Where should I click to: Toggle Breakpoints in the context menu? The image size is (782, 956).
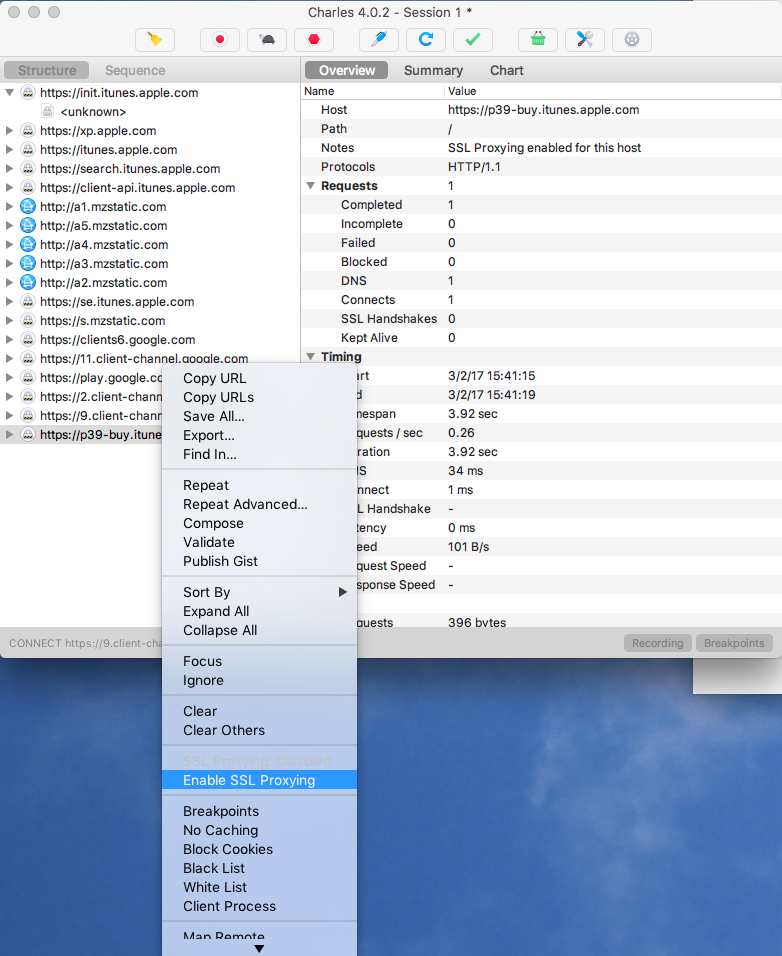point(259,811)
